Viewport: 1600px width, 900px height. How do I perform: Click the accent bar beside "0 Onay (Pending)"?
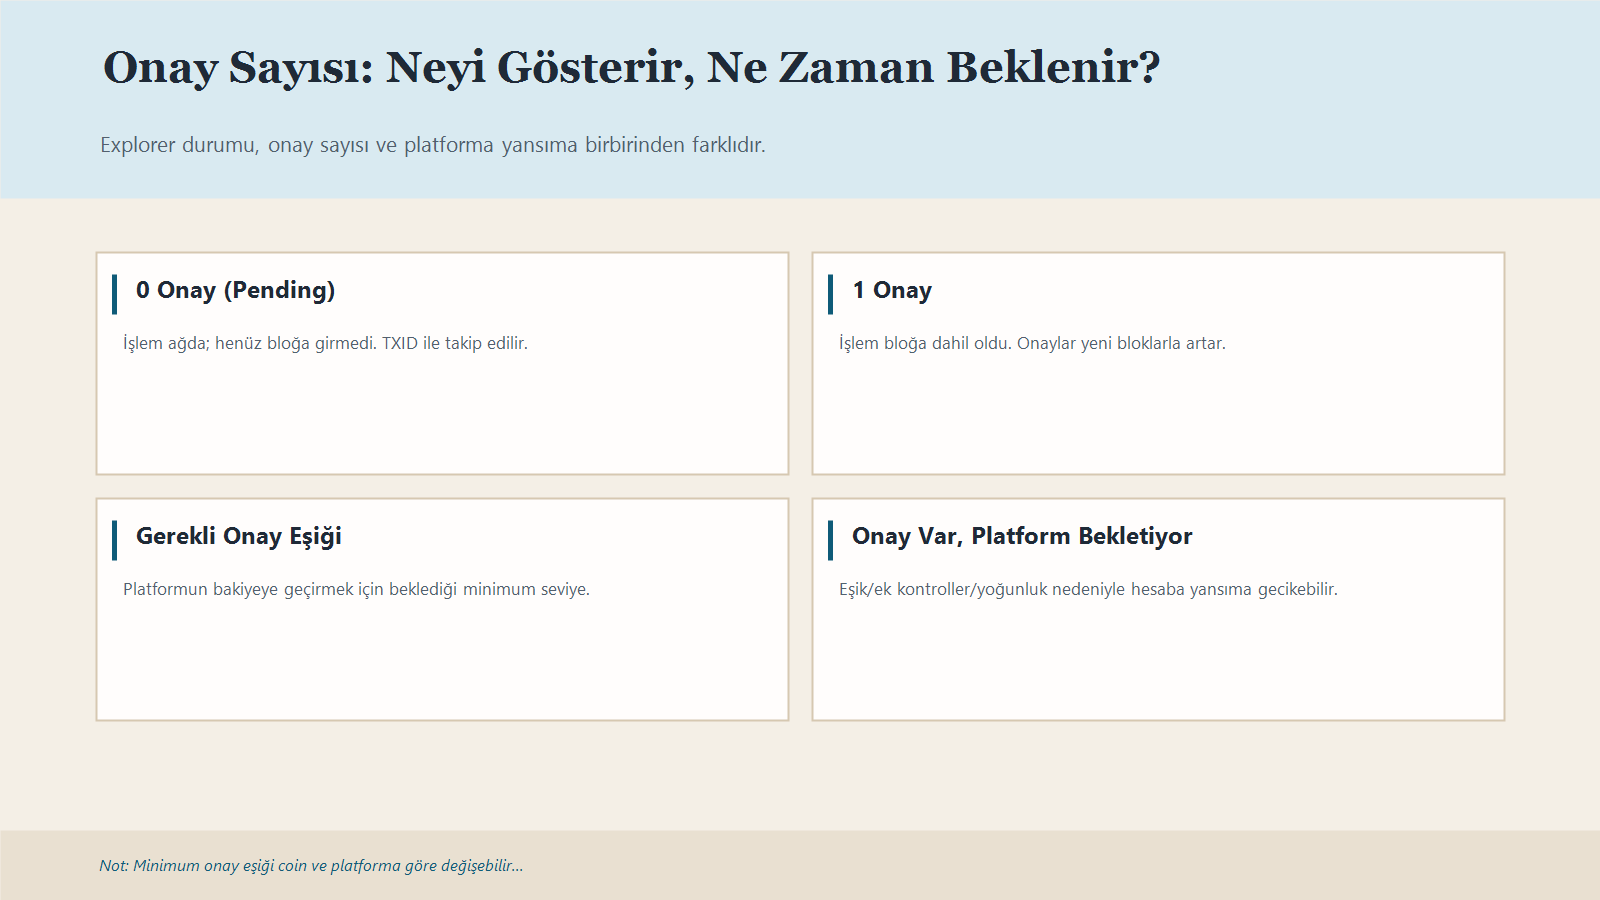pyautogui.click(x=116, y=291)
